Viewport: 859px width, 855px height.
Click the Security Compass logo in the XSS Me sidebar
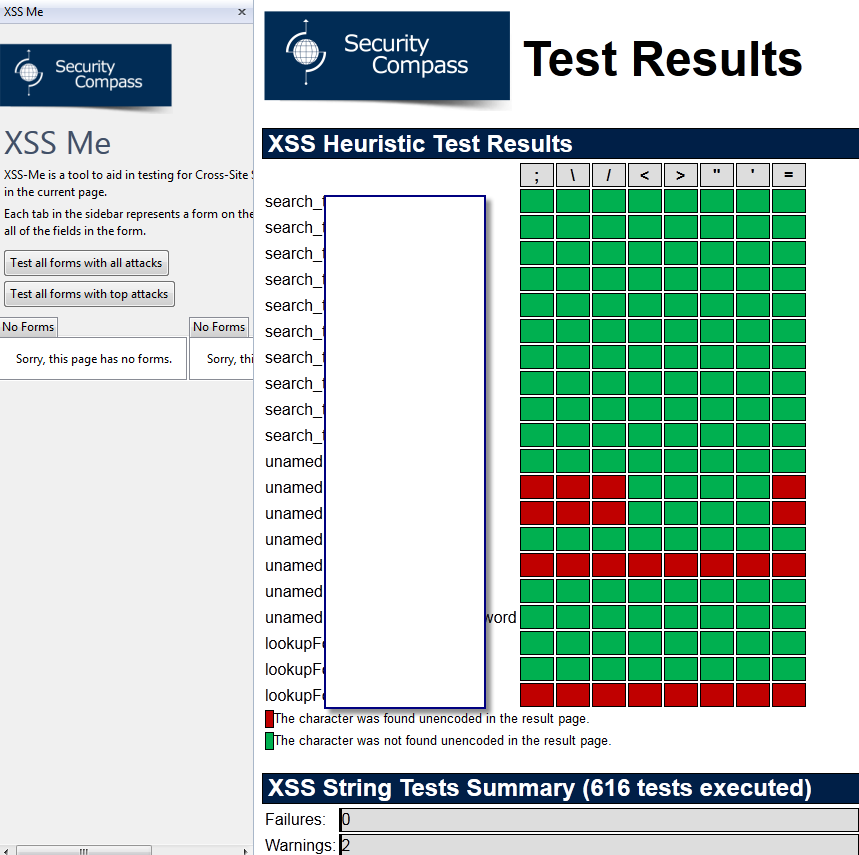(x=85, y=75)
